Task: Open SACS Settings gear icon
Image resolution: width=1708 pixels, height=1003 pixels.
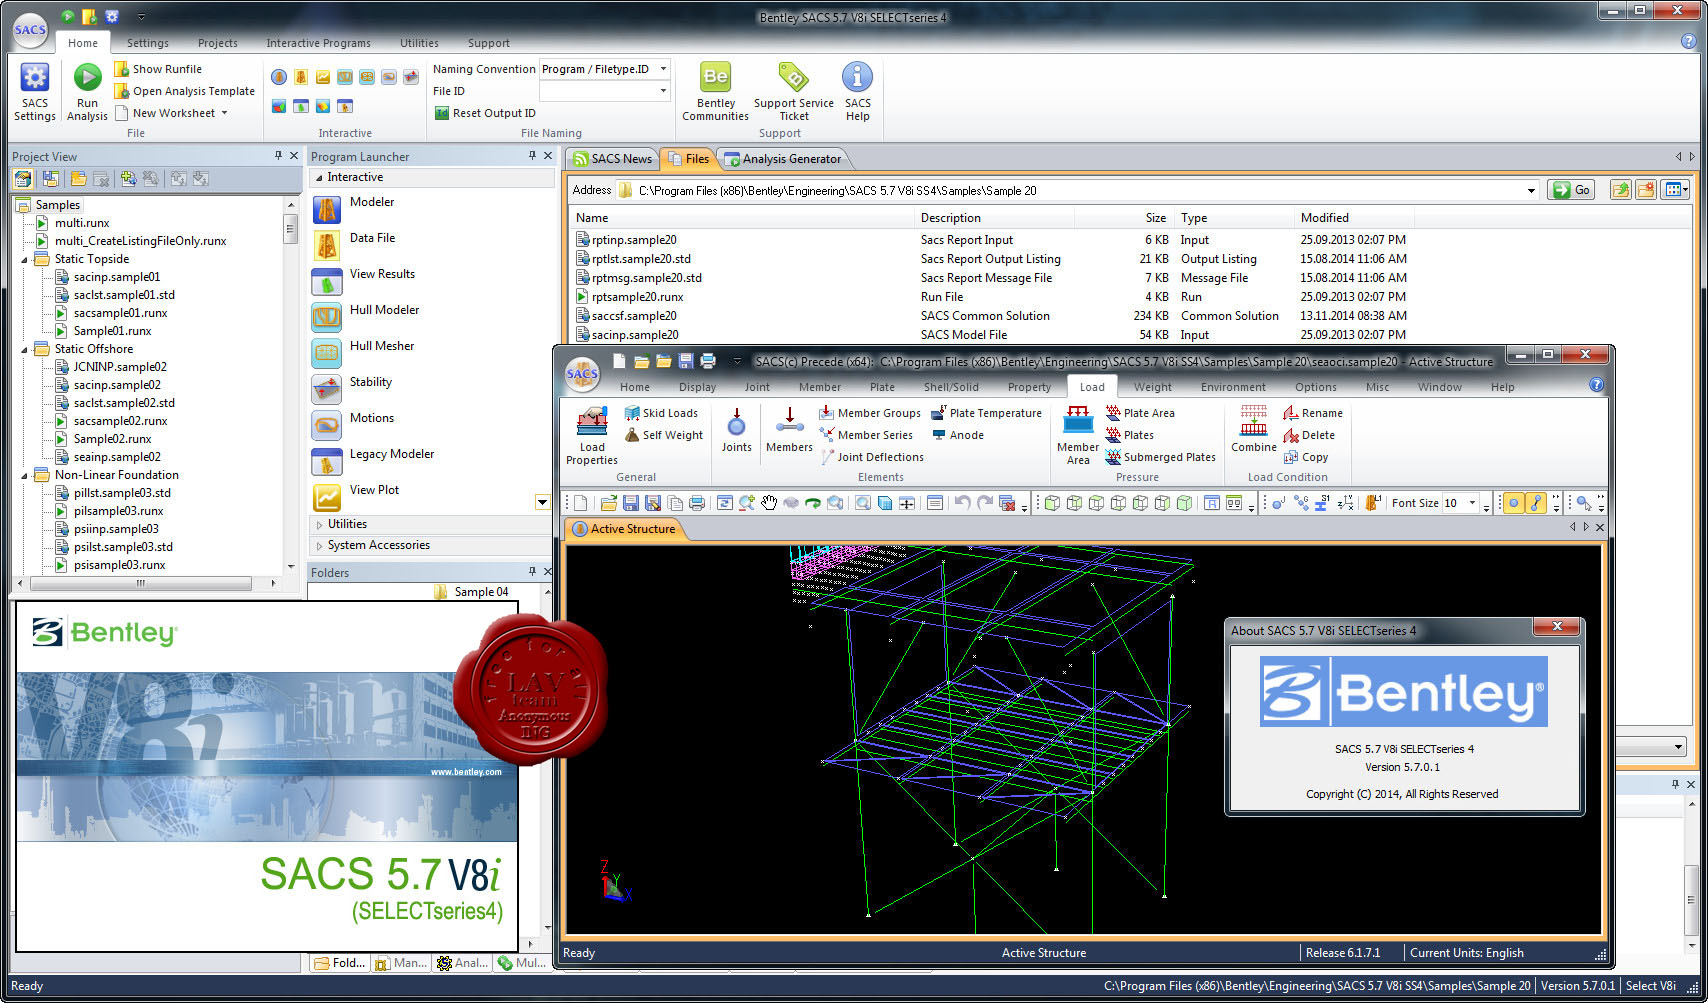Action: (x=35, y=78)
